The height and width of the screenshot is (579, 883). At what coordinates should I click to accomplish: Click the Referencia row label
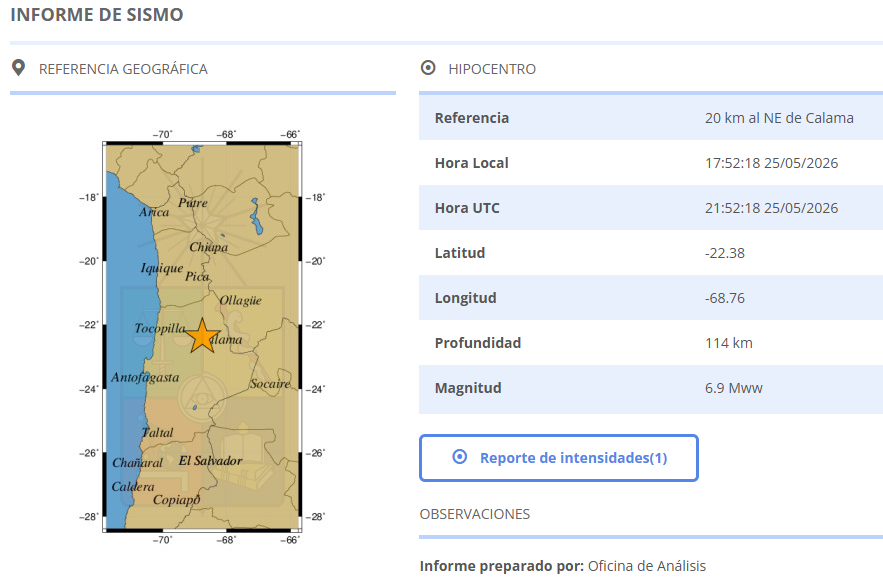472,118
